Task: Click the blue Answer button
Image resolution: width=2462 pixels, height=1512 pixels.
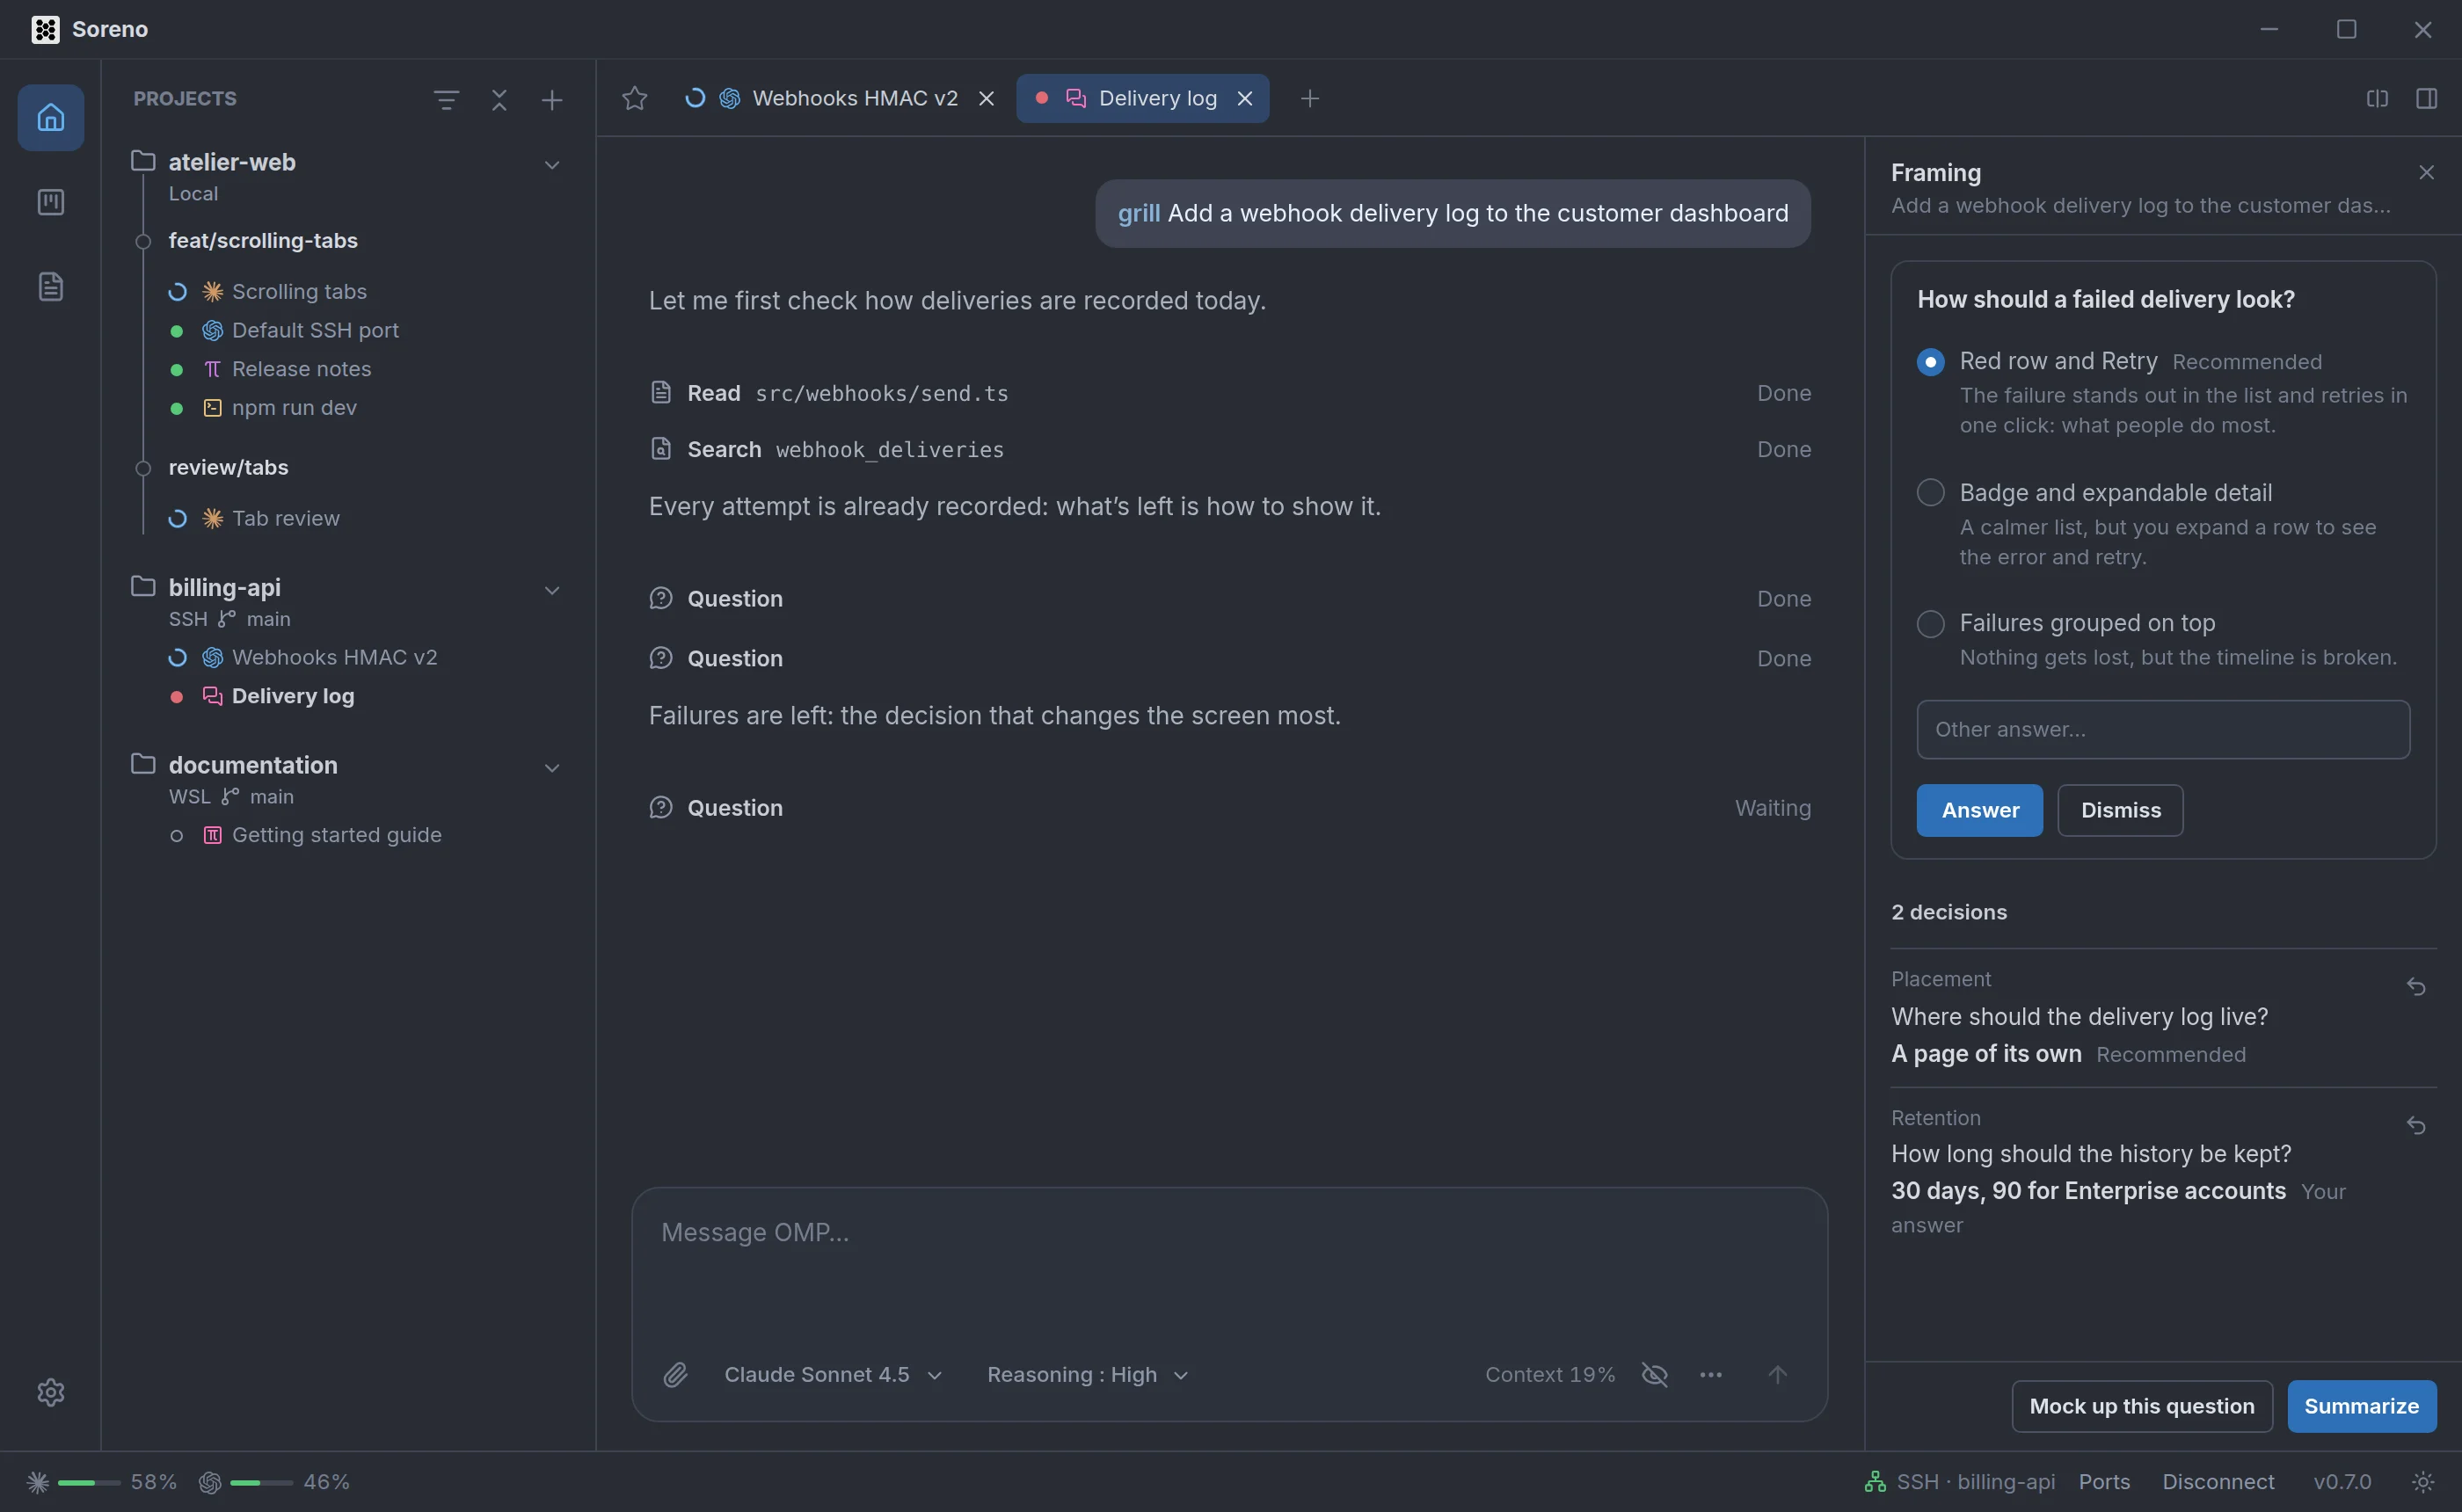Action: point(1979,810)
